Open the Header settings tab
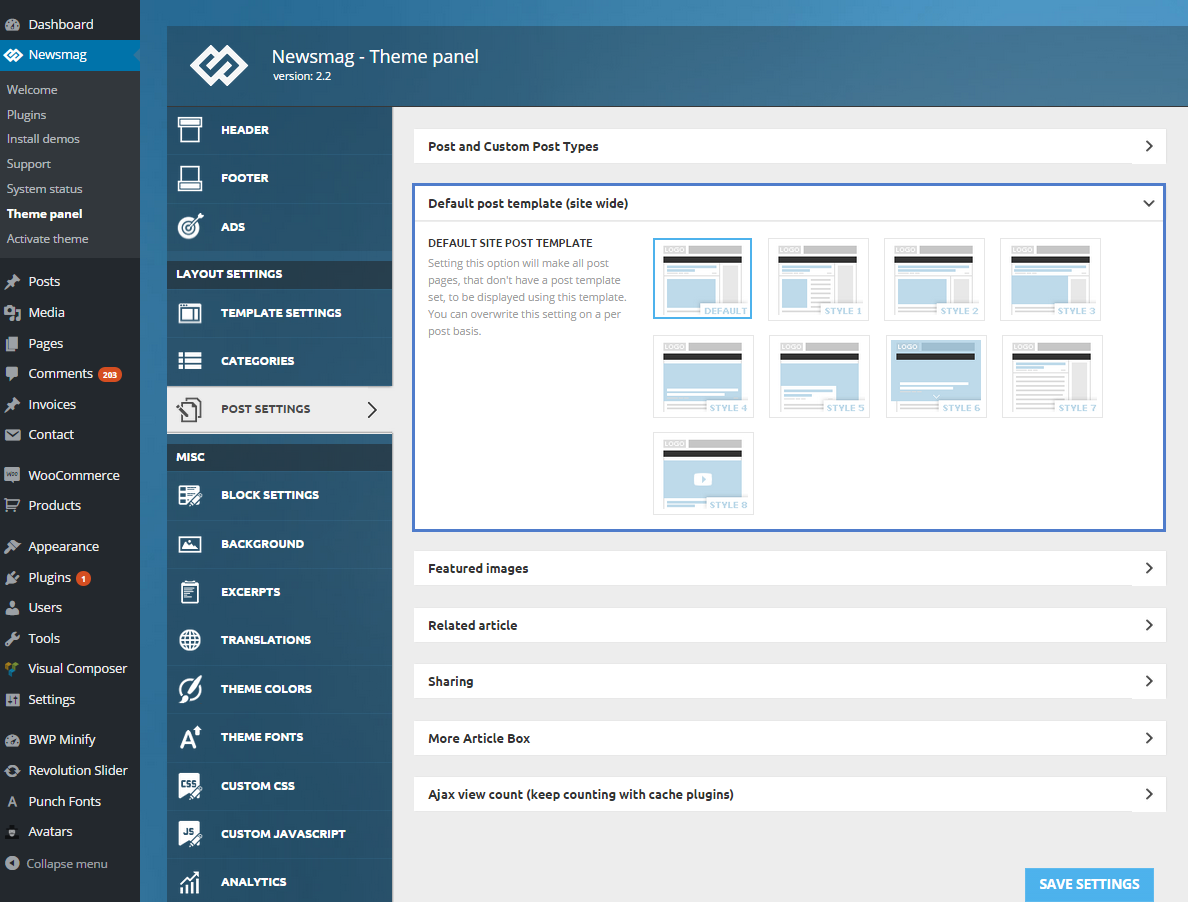The height and width of the screenshot is (902, 1188). click(280, 130)
